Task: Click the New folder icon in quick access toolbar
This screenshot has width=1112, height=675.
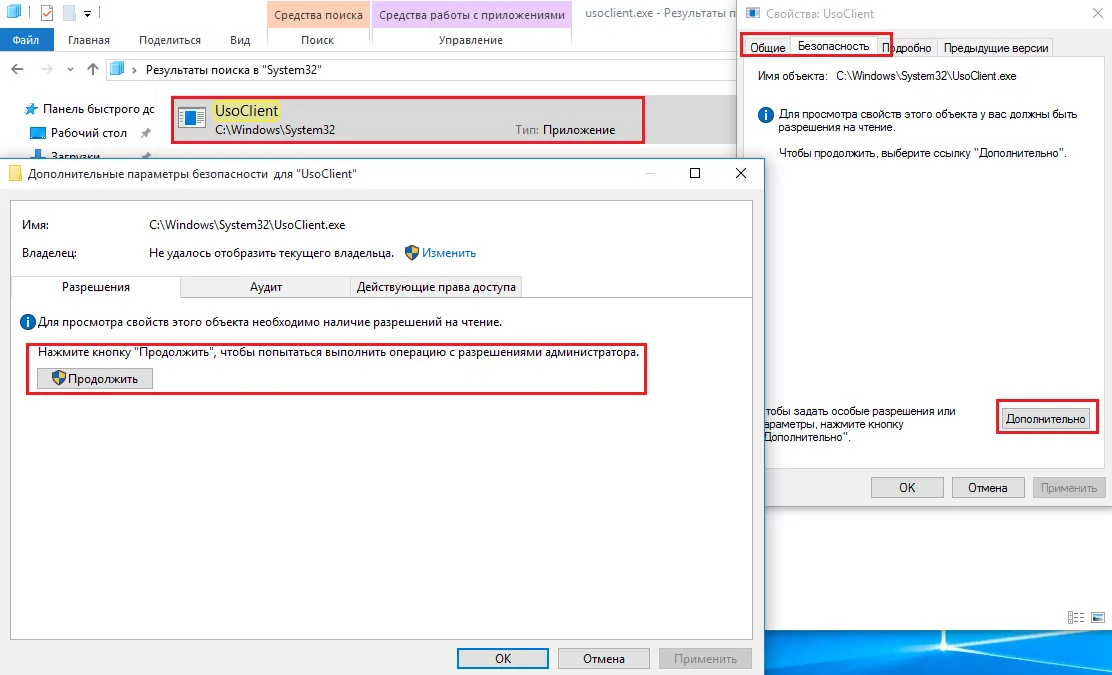Action: [x=69, y=13]
